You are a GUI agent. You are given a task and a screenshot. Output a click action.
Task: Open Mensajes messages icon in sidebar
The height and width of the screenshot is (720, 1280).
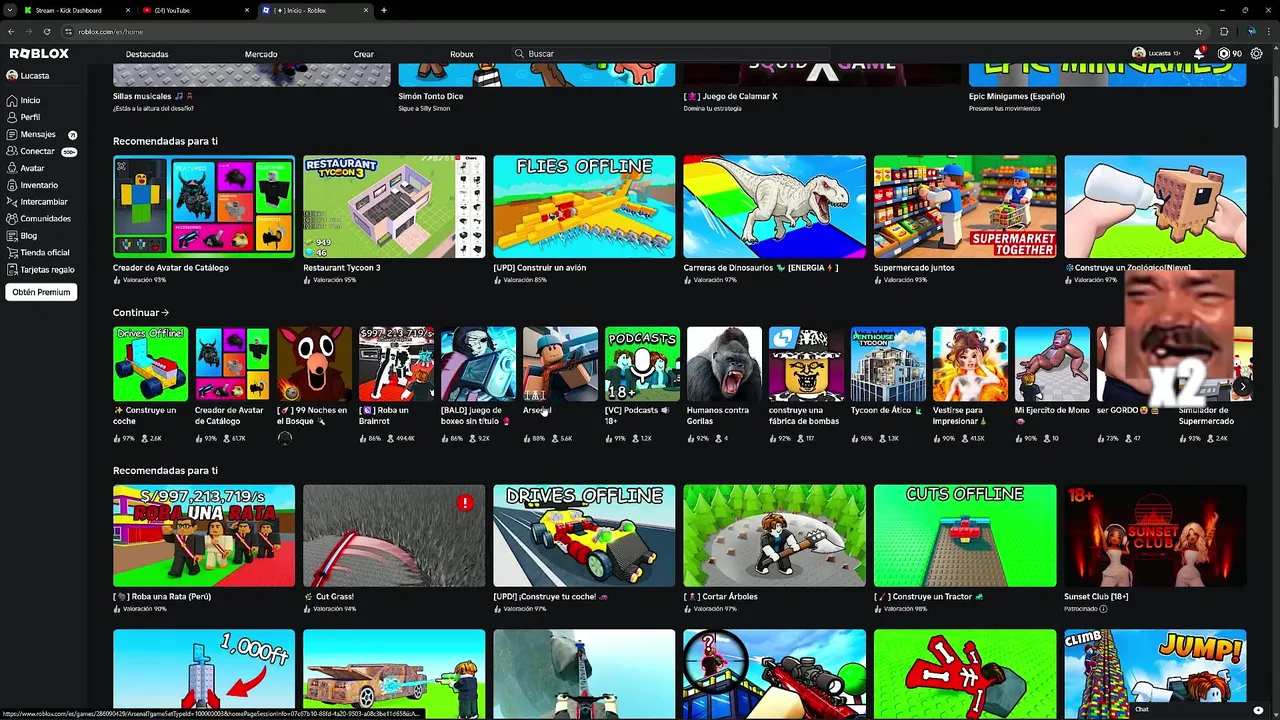coord(12,134)
